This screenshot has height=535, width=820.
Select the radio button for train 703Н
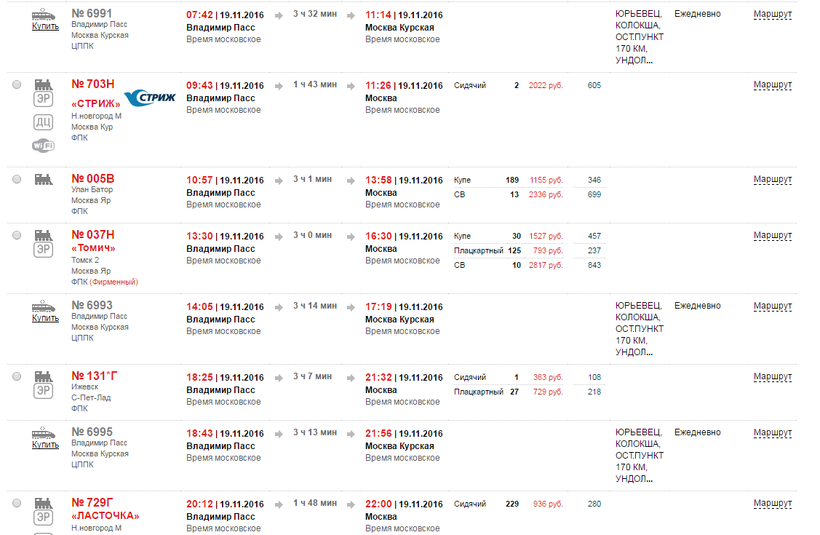pyautogui.click(x=17, y=85)
